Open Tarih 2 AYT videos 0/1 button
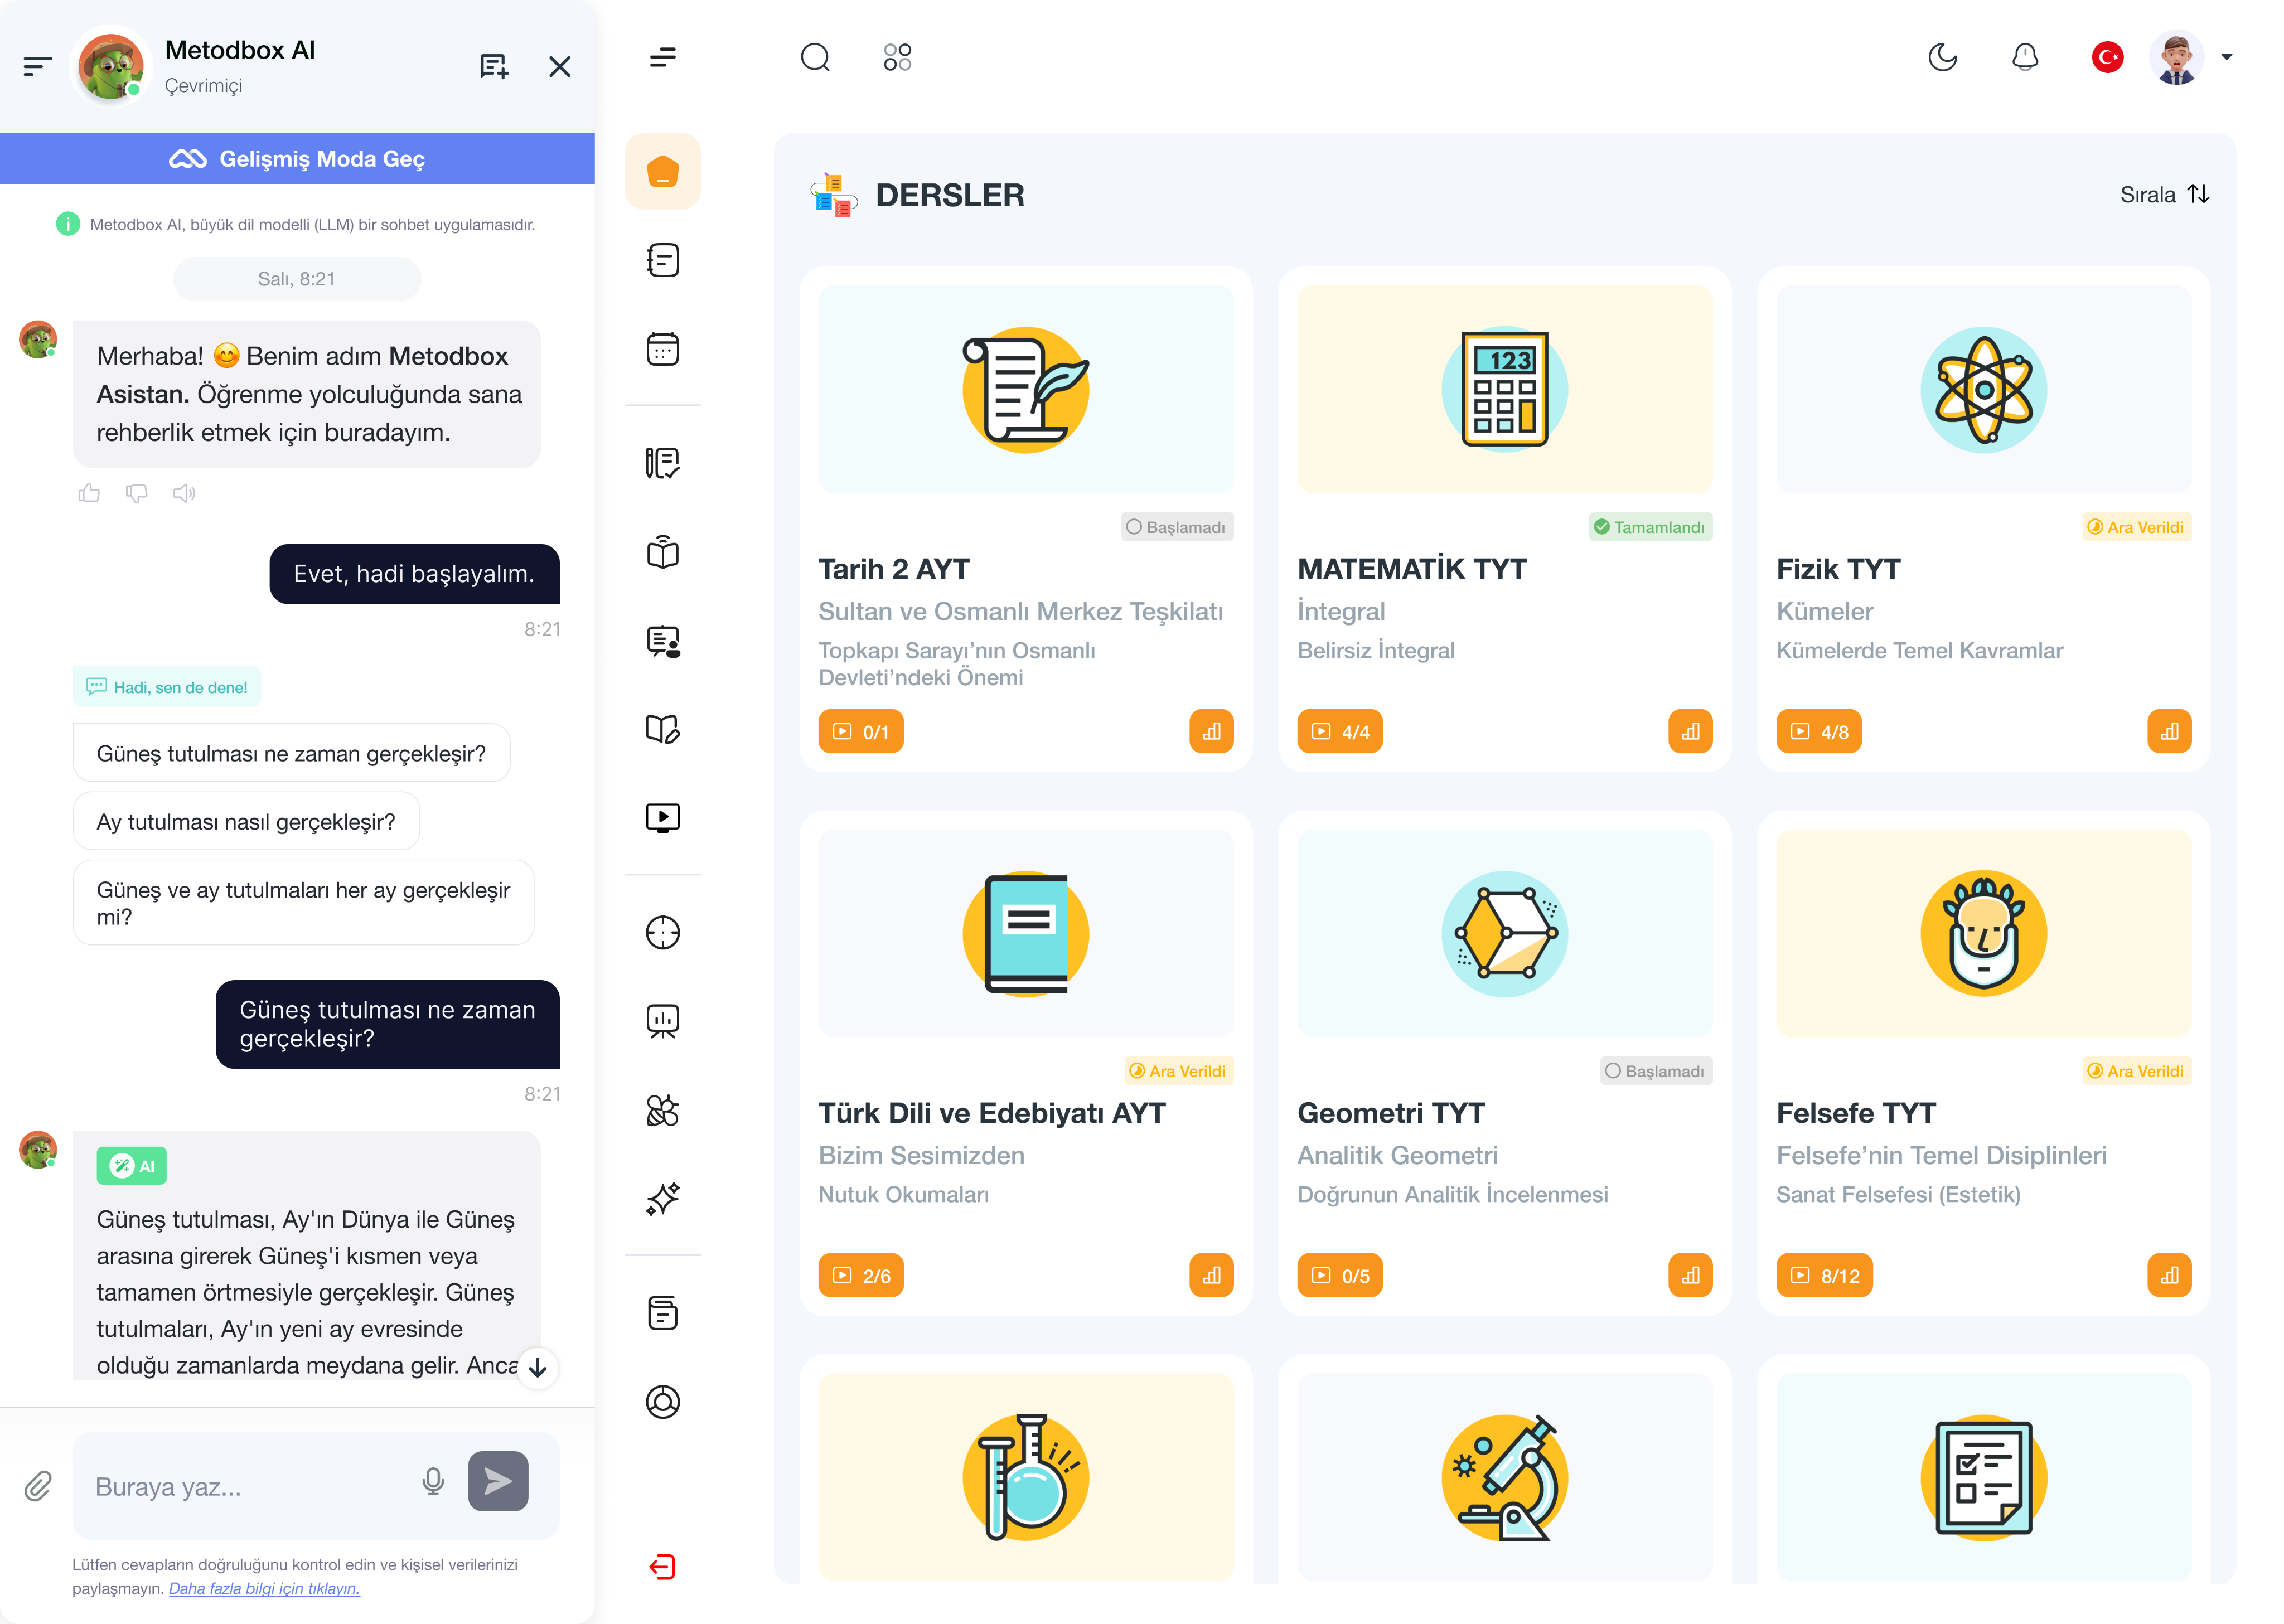2284x1624 pixels. pos(860,732)
